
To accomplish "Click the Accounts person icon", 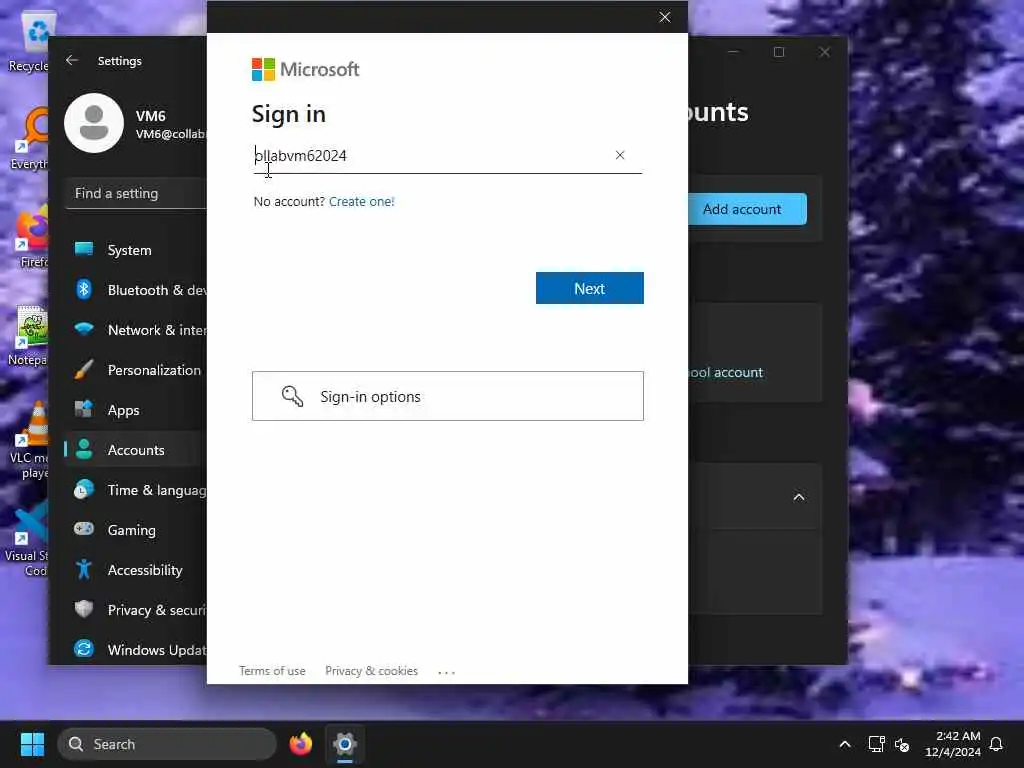I will pyautogui.click(x=84, y=449).
